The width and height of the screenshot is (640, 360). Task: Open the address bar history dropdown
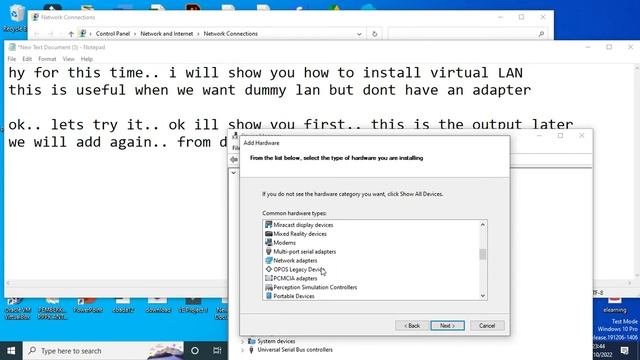tap(359, 34)
